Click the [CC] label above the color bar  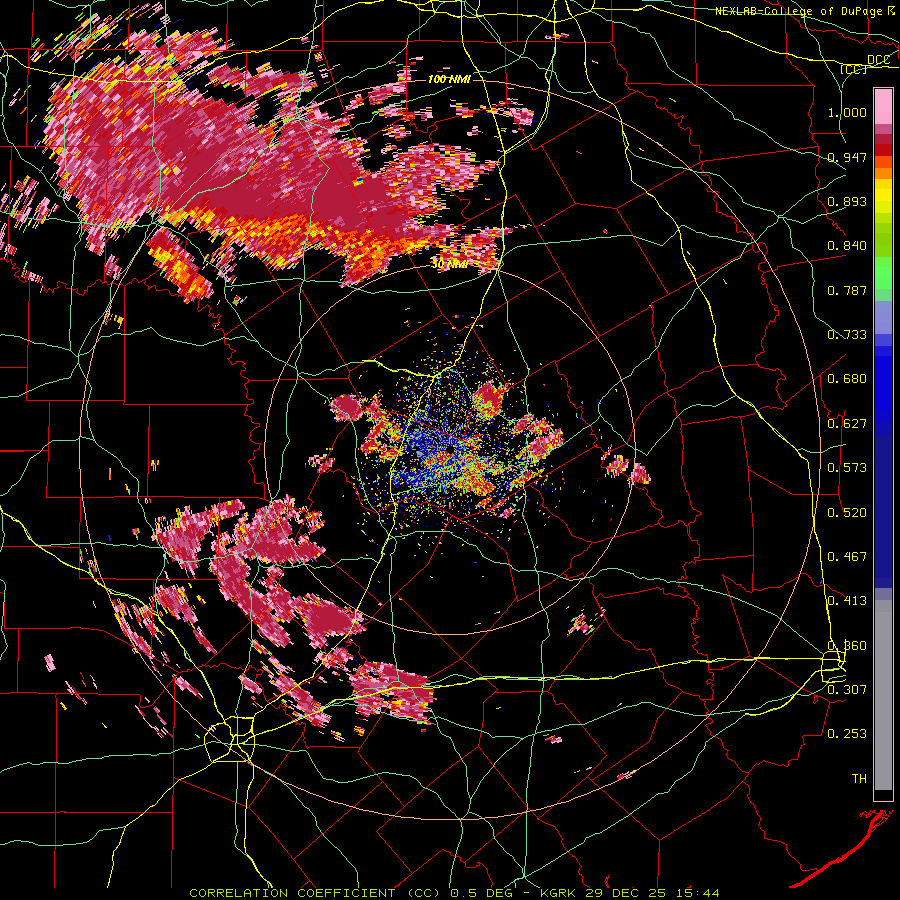[x=854, y=69]
